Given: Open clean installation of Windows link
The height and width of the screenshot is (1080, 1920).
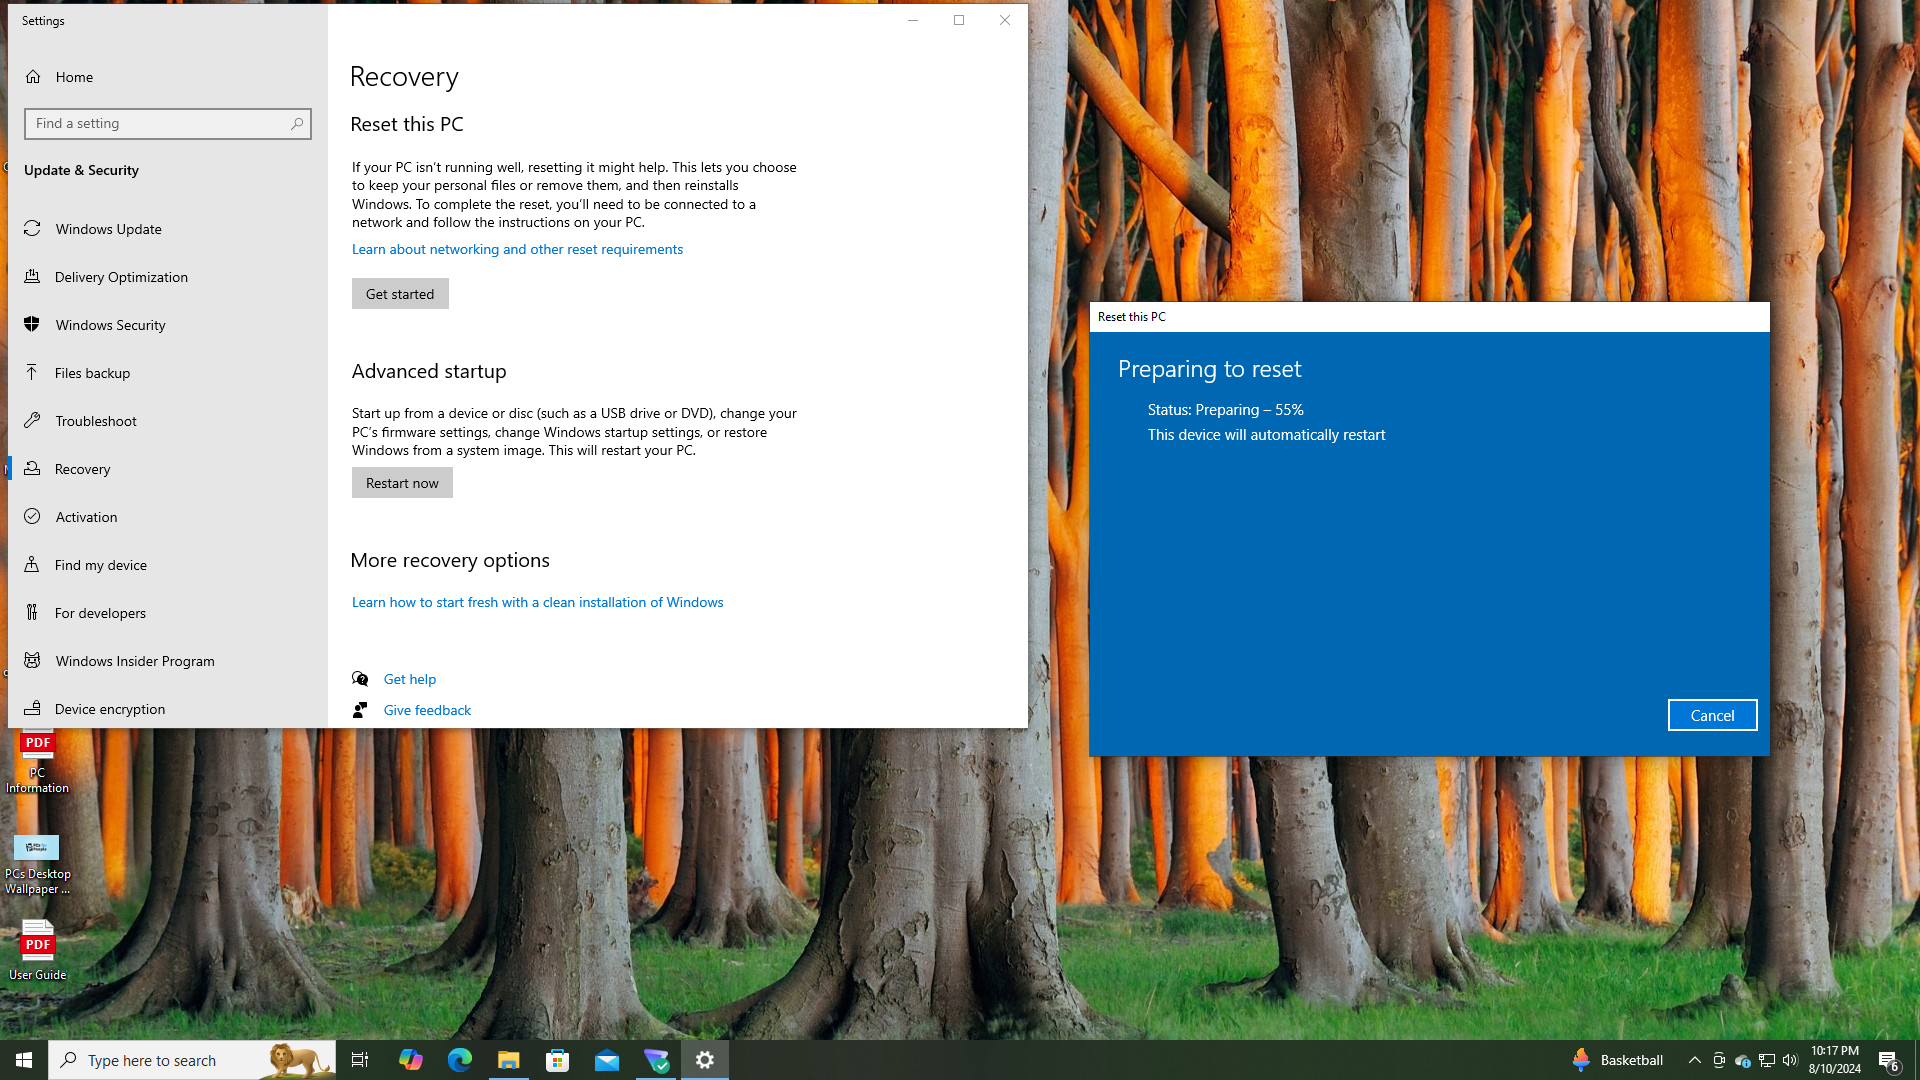Looking at the screenshot, I should (x=537, y=602).
